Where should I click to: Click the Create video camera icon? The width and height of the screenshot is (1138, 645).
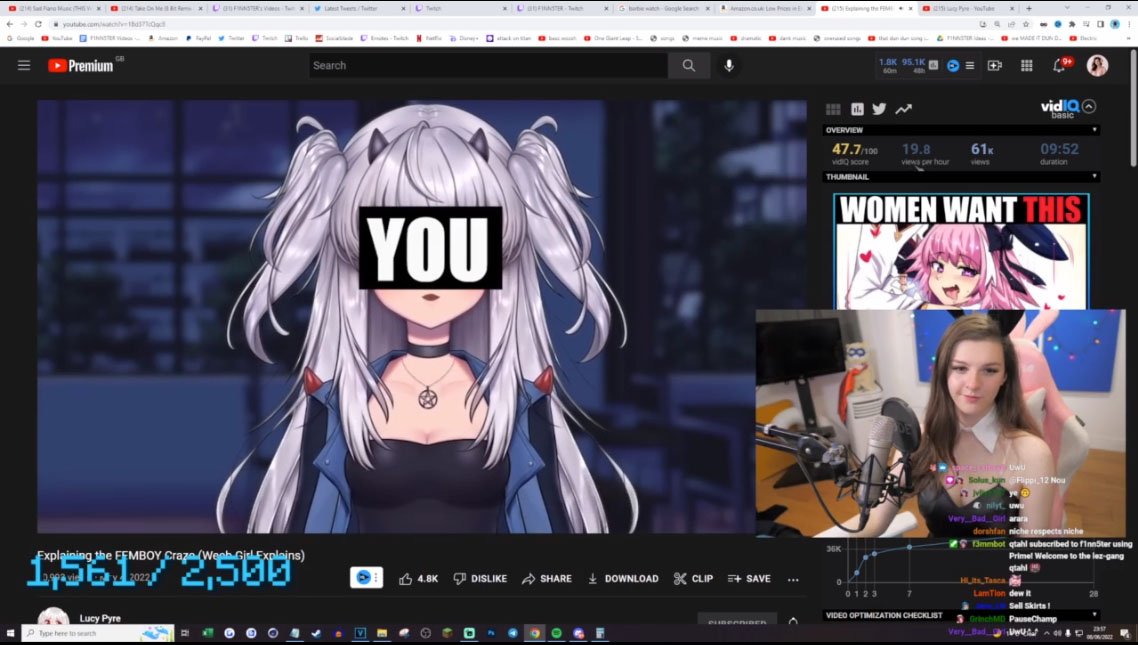[994, 65]
